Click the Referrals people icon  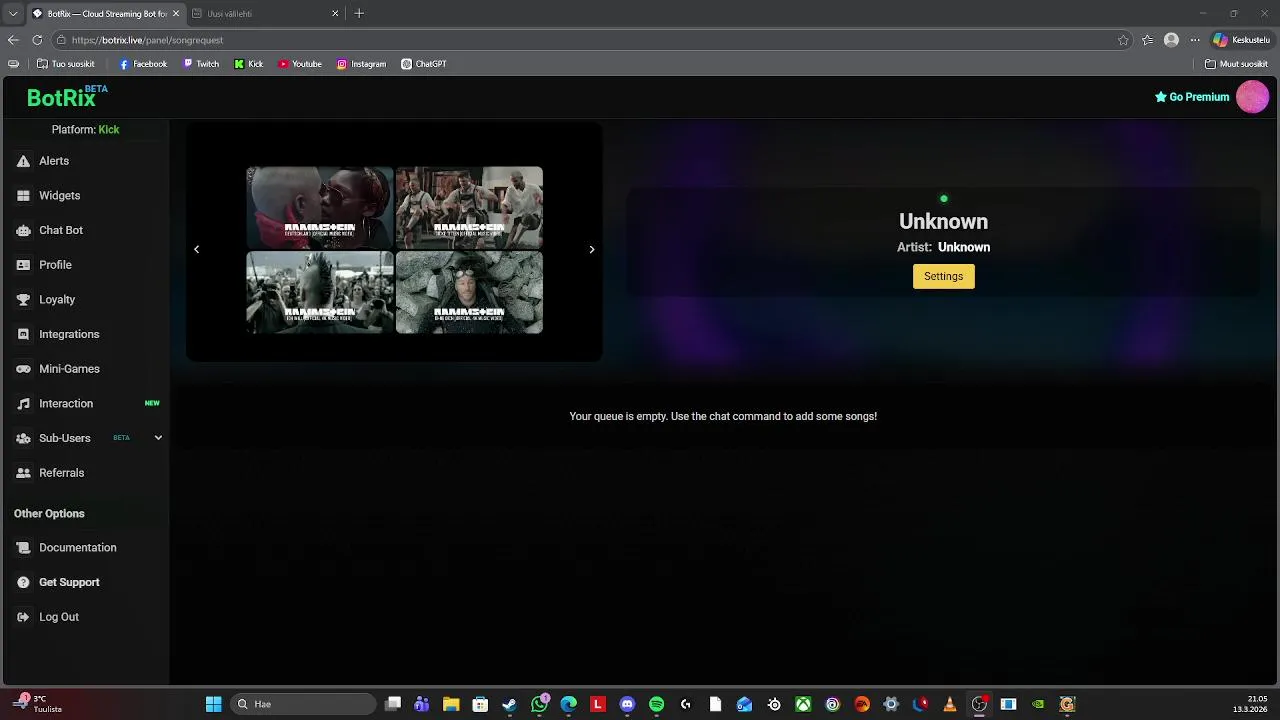pyautogui.click(x=23, y=473)
